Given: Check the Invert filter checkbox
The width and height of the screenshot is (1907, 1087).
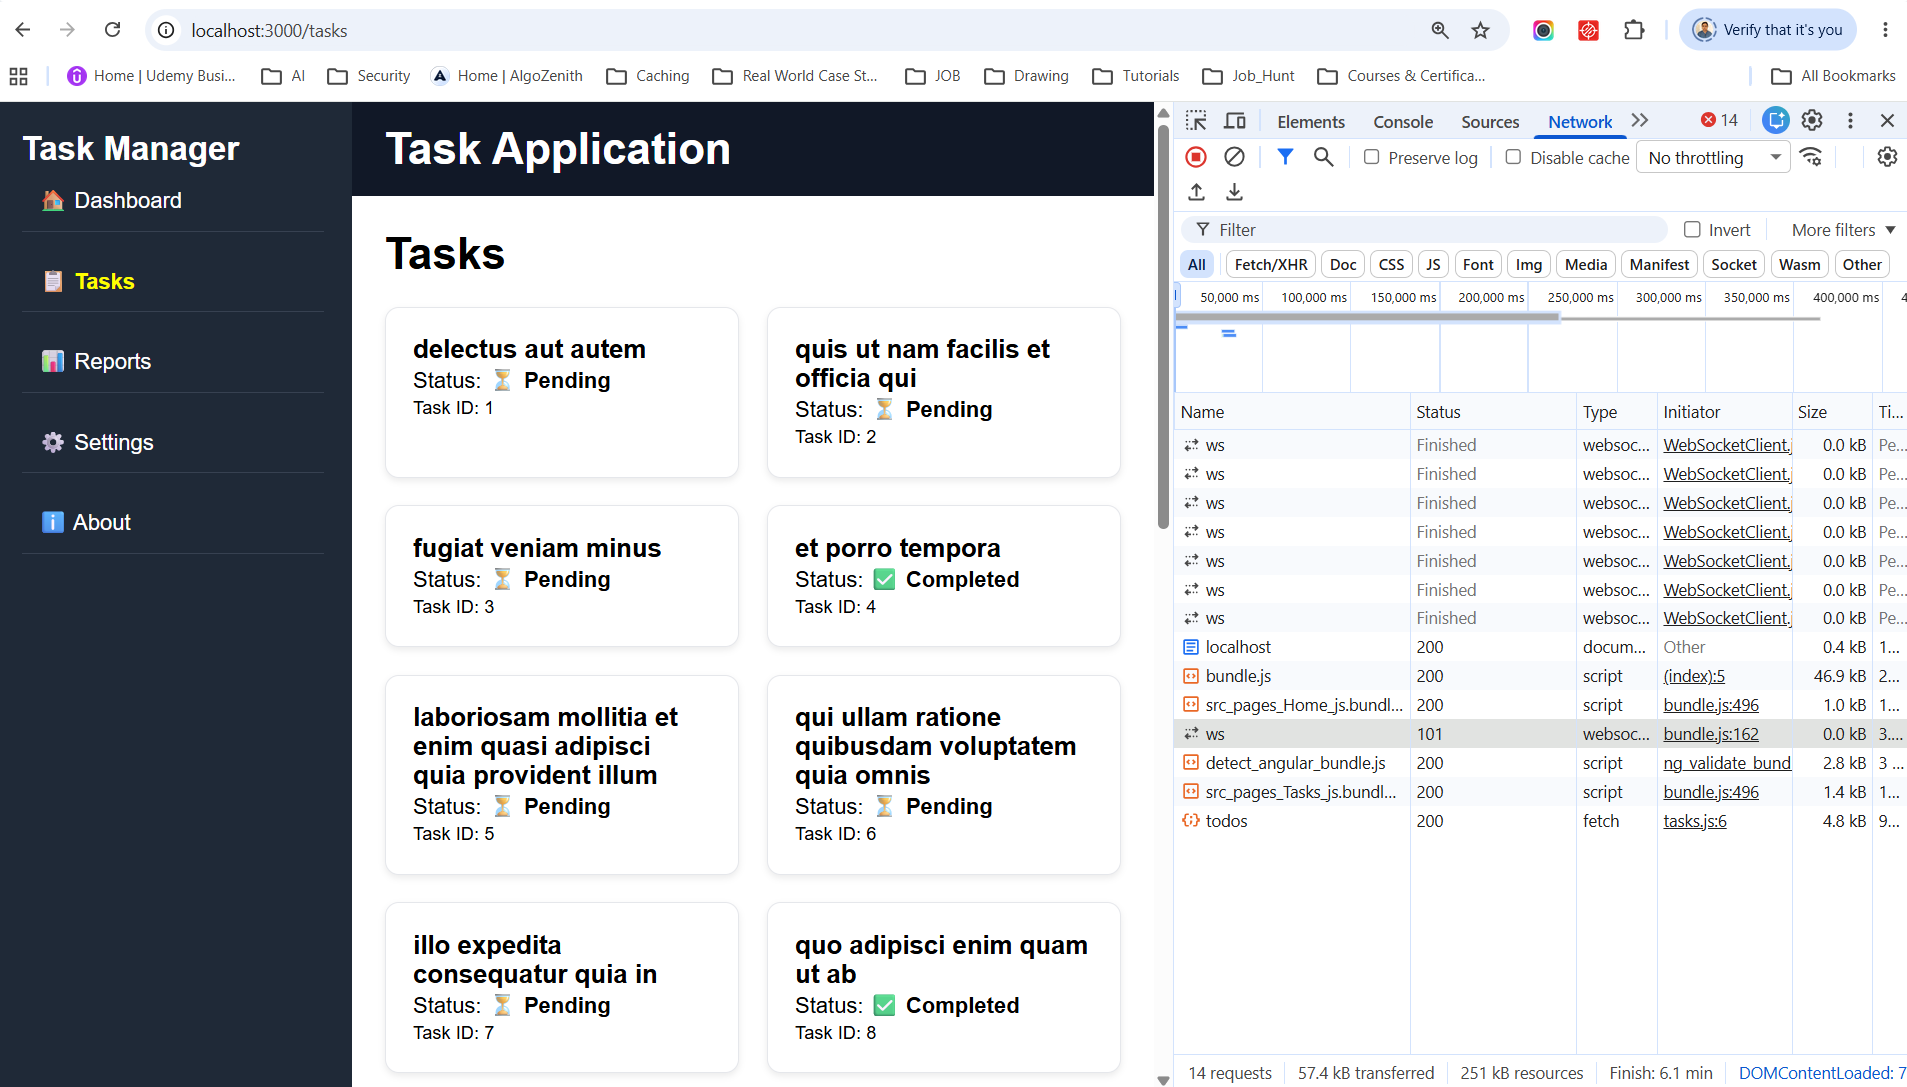Looking at the screenshot, I should [1692, 230].
